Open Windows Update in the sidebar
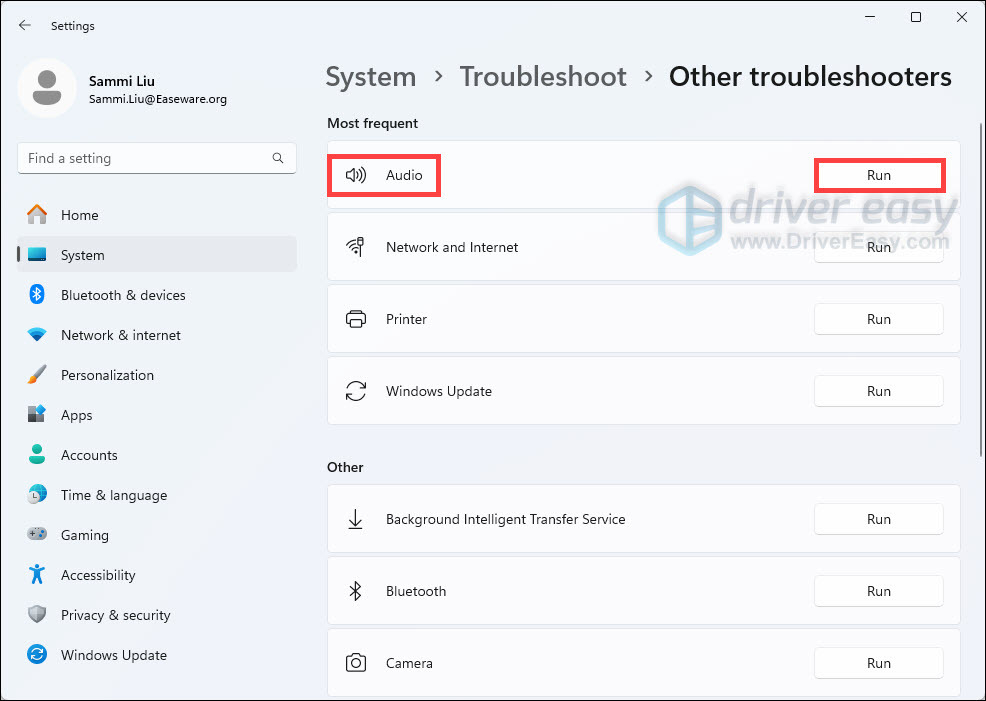Screen dimensions: 986x701 [x=113, y=655]
